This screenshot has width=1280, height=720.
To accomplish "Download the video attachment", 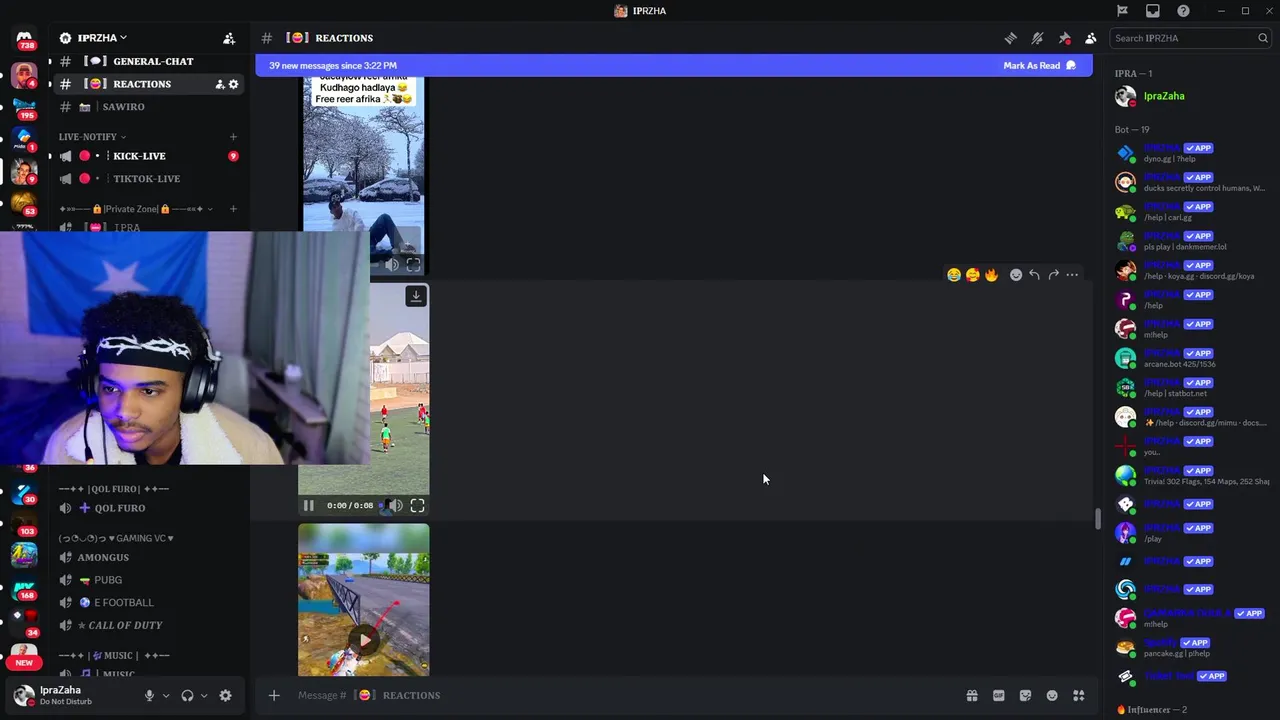I will tap(416, 296).
